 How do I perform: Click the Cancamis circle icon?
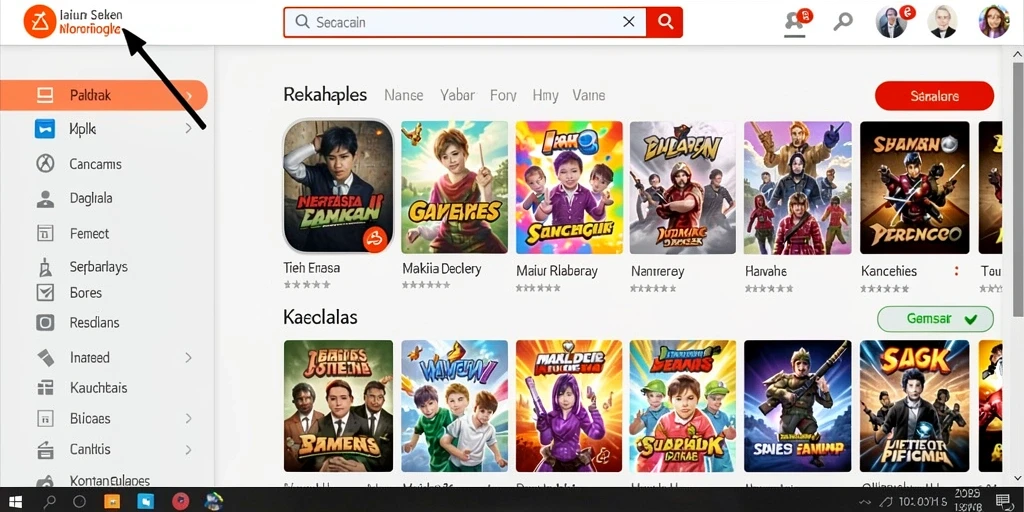tap(45, 163)
